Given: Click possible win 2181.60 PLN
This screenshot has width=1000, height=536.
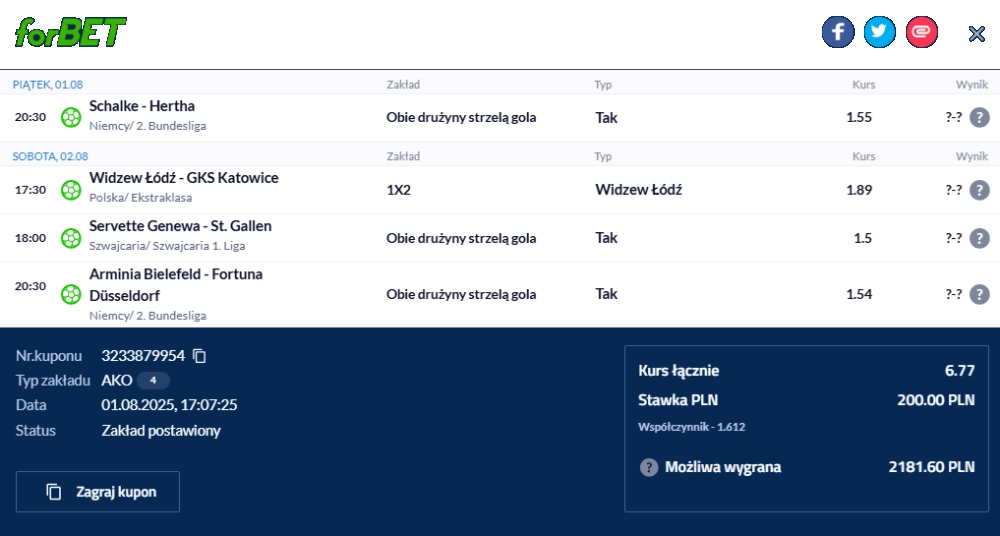Looking at the screenshot, I should [932, 467].
